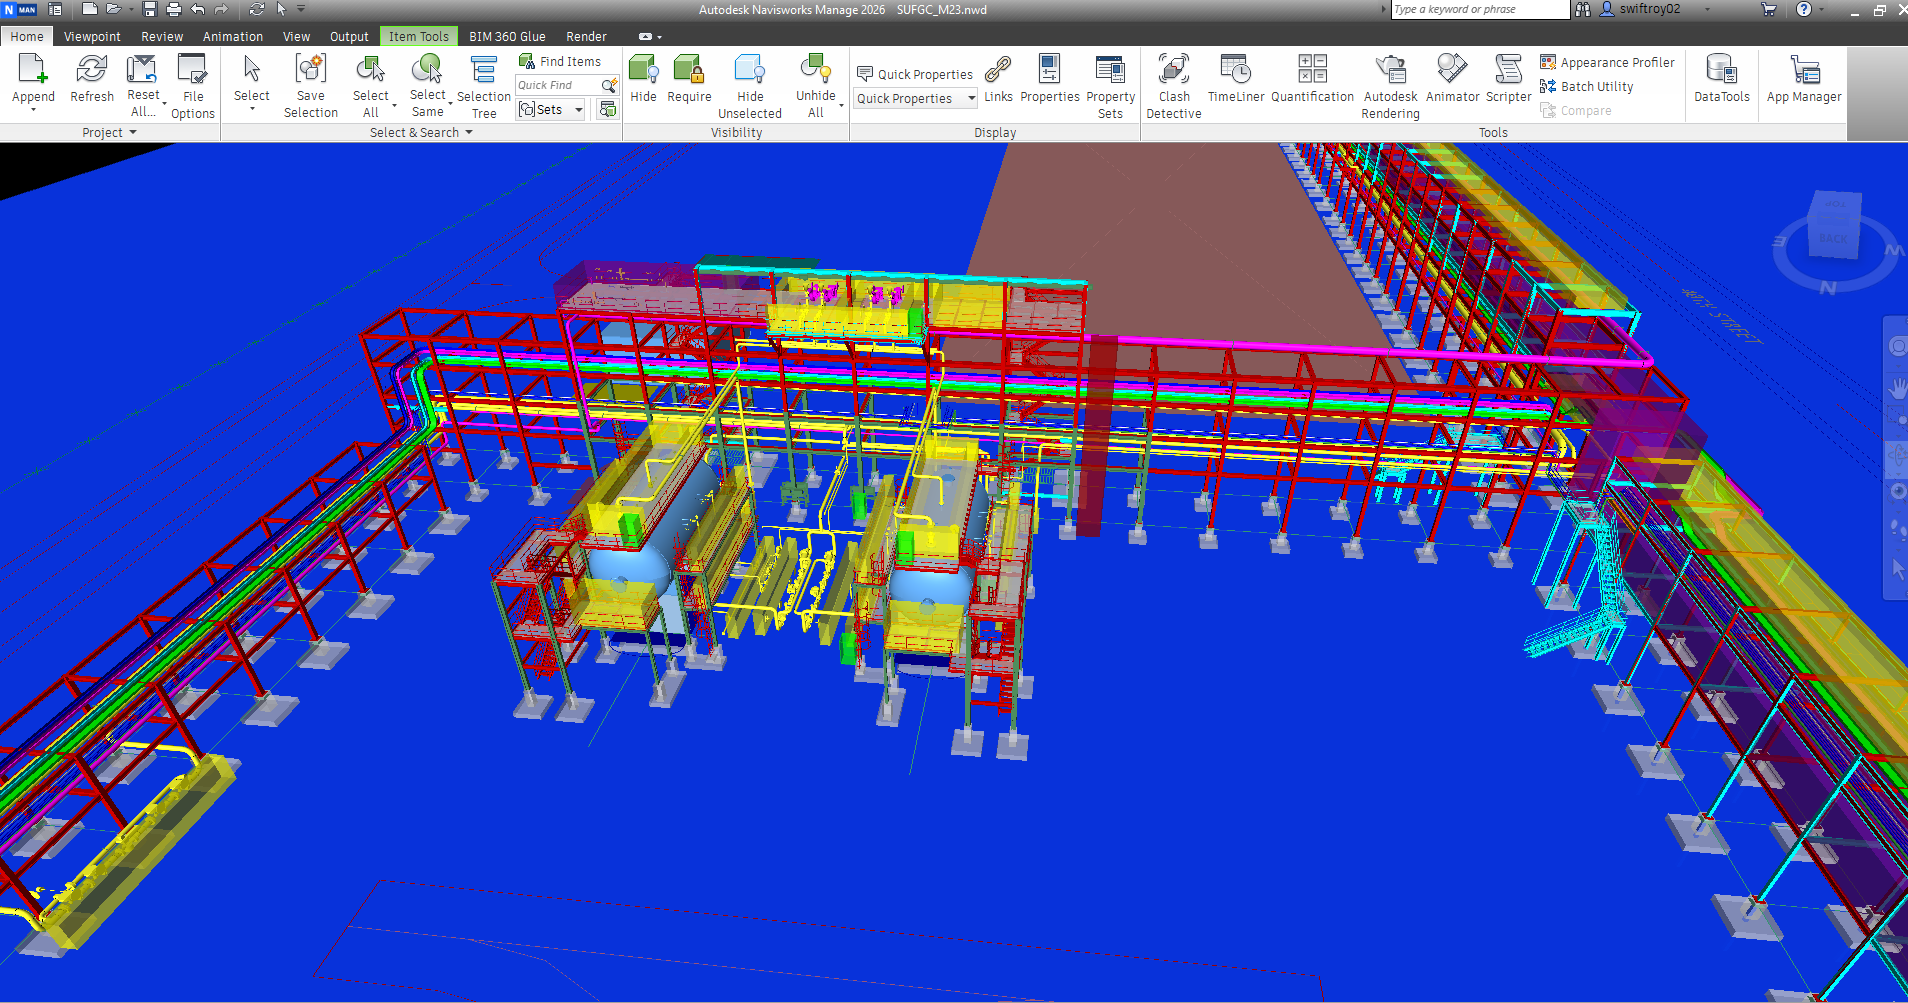This screenshot has width=1908, height=1003.
Task: Toggle Hide Unselected items
Action: 749,85
